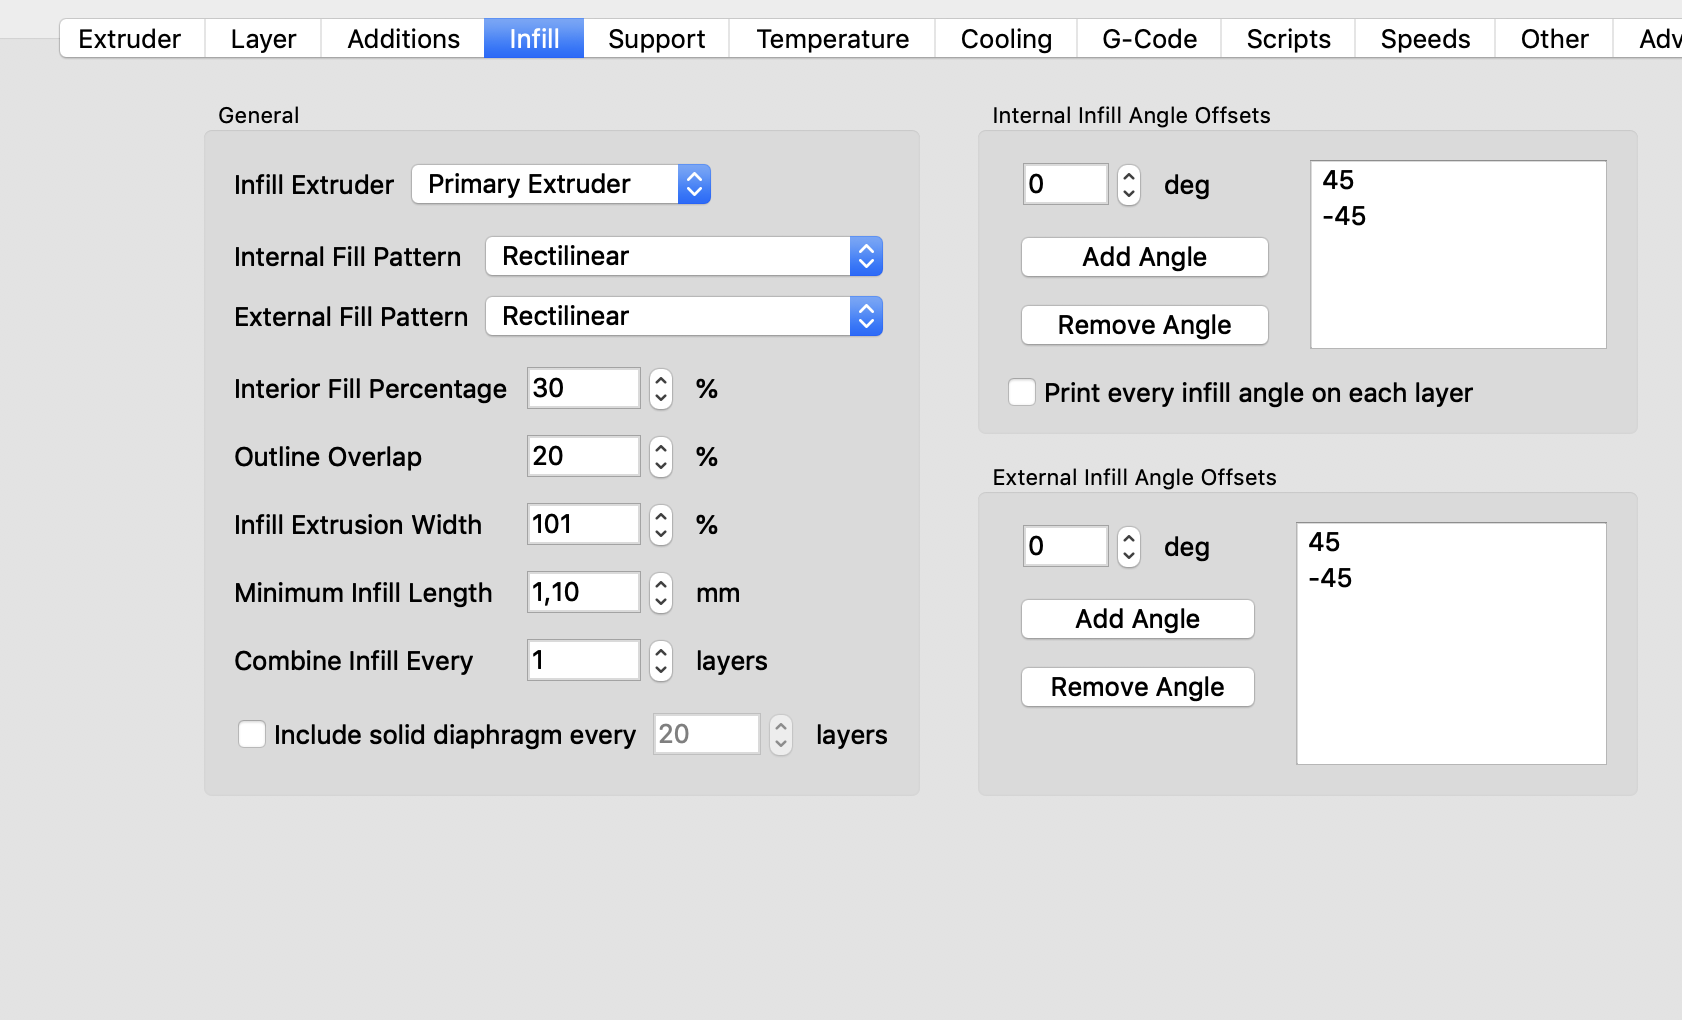Click the Minimum Infill Length stepper

(661, 593)
